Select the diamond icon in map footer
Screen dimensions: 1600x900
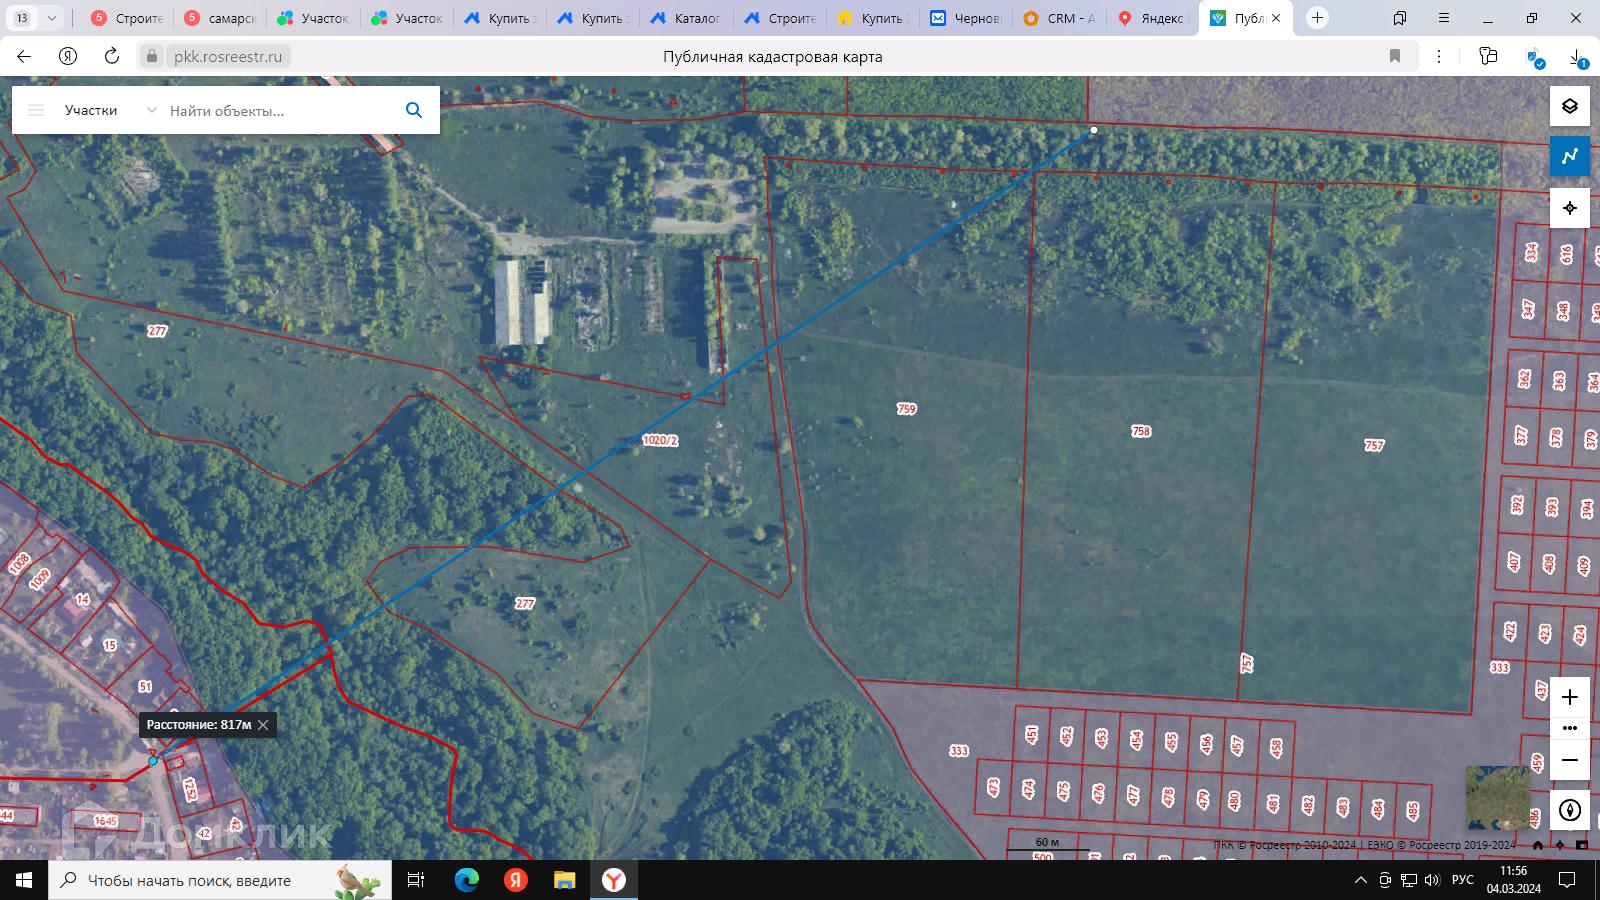[1560, 846]
